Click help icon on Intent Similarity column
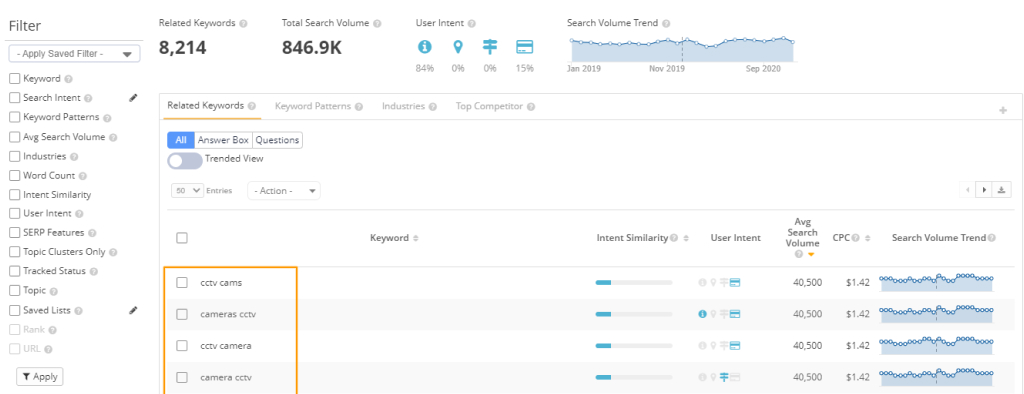 [x=673, y=238]
